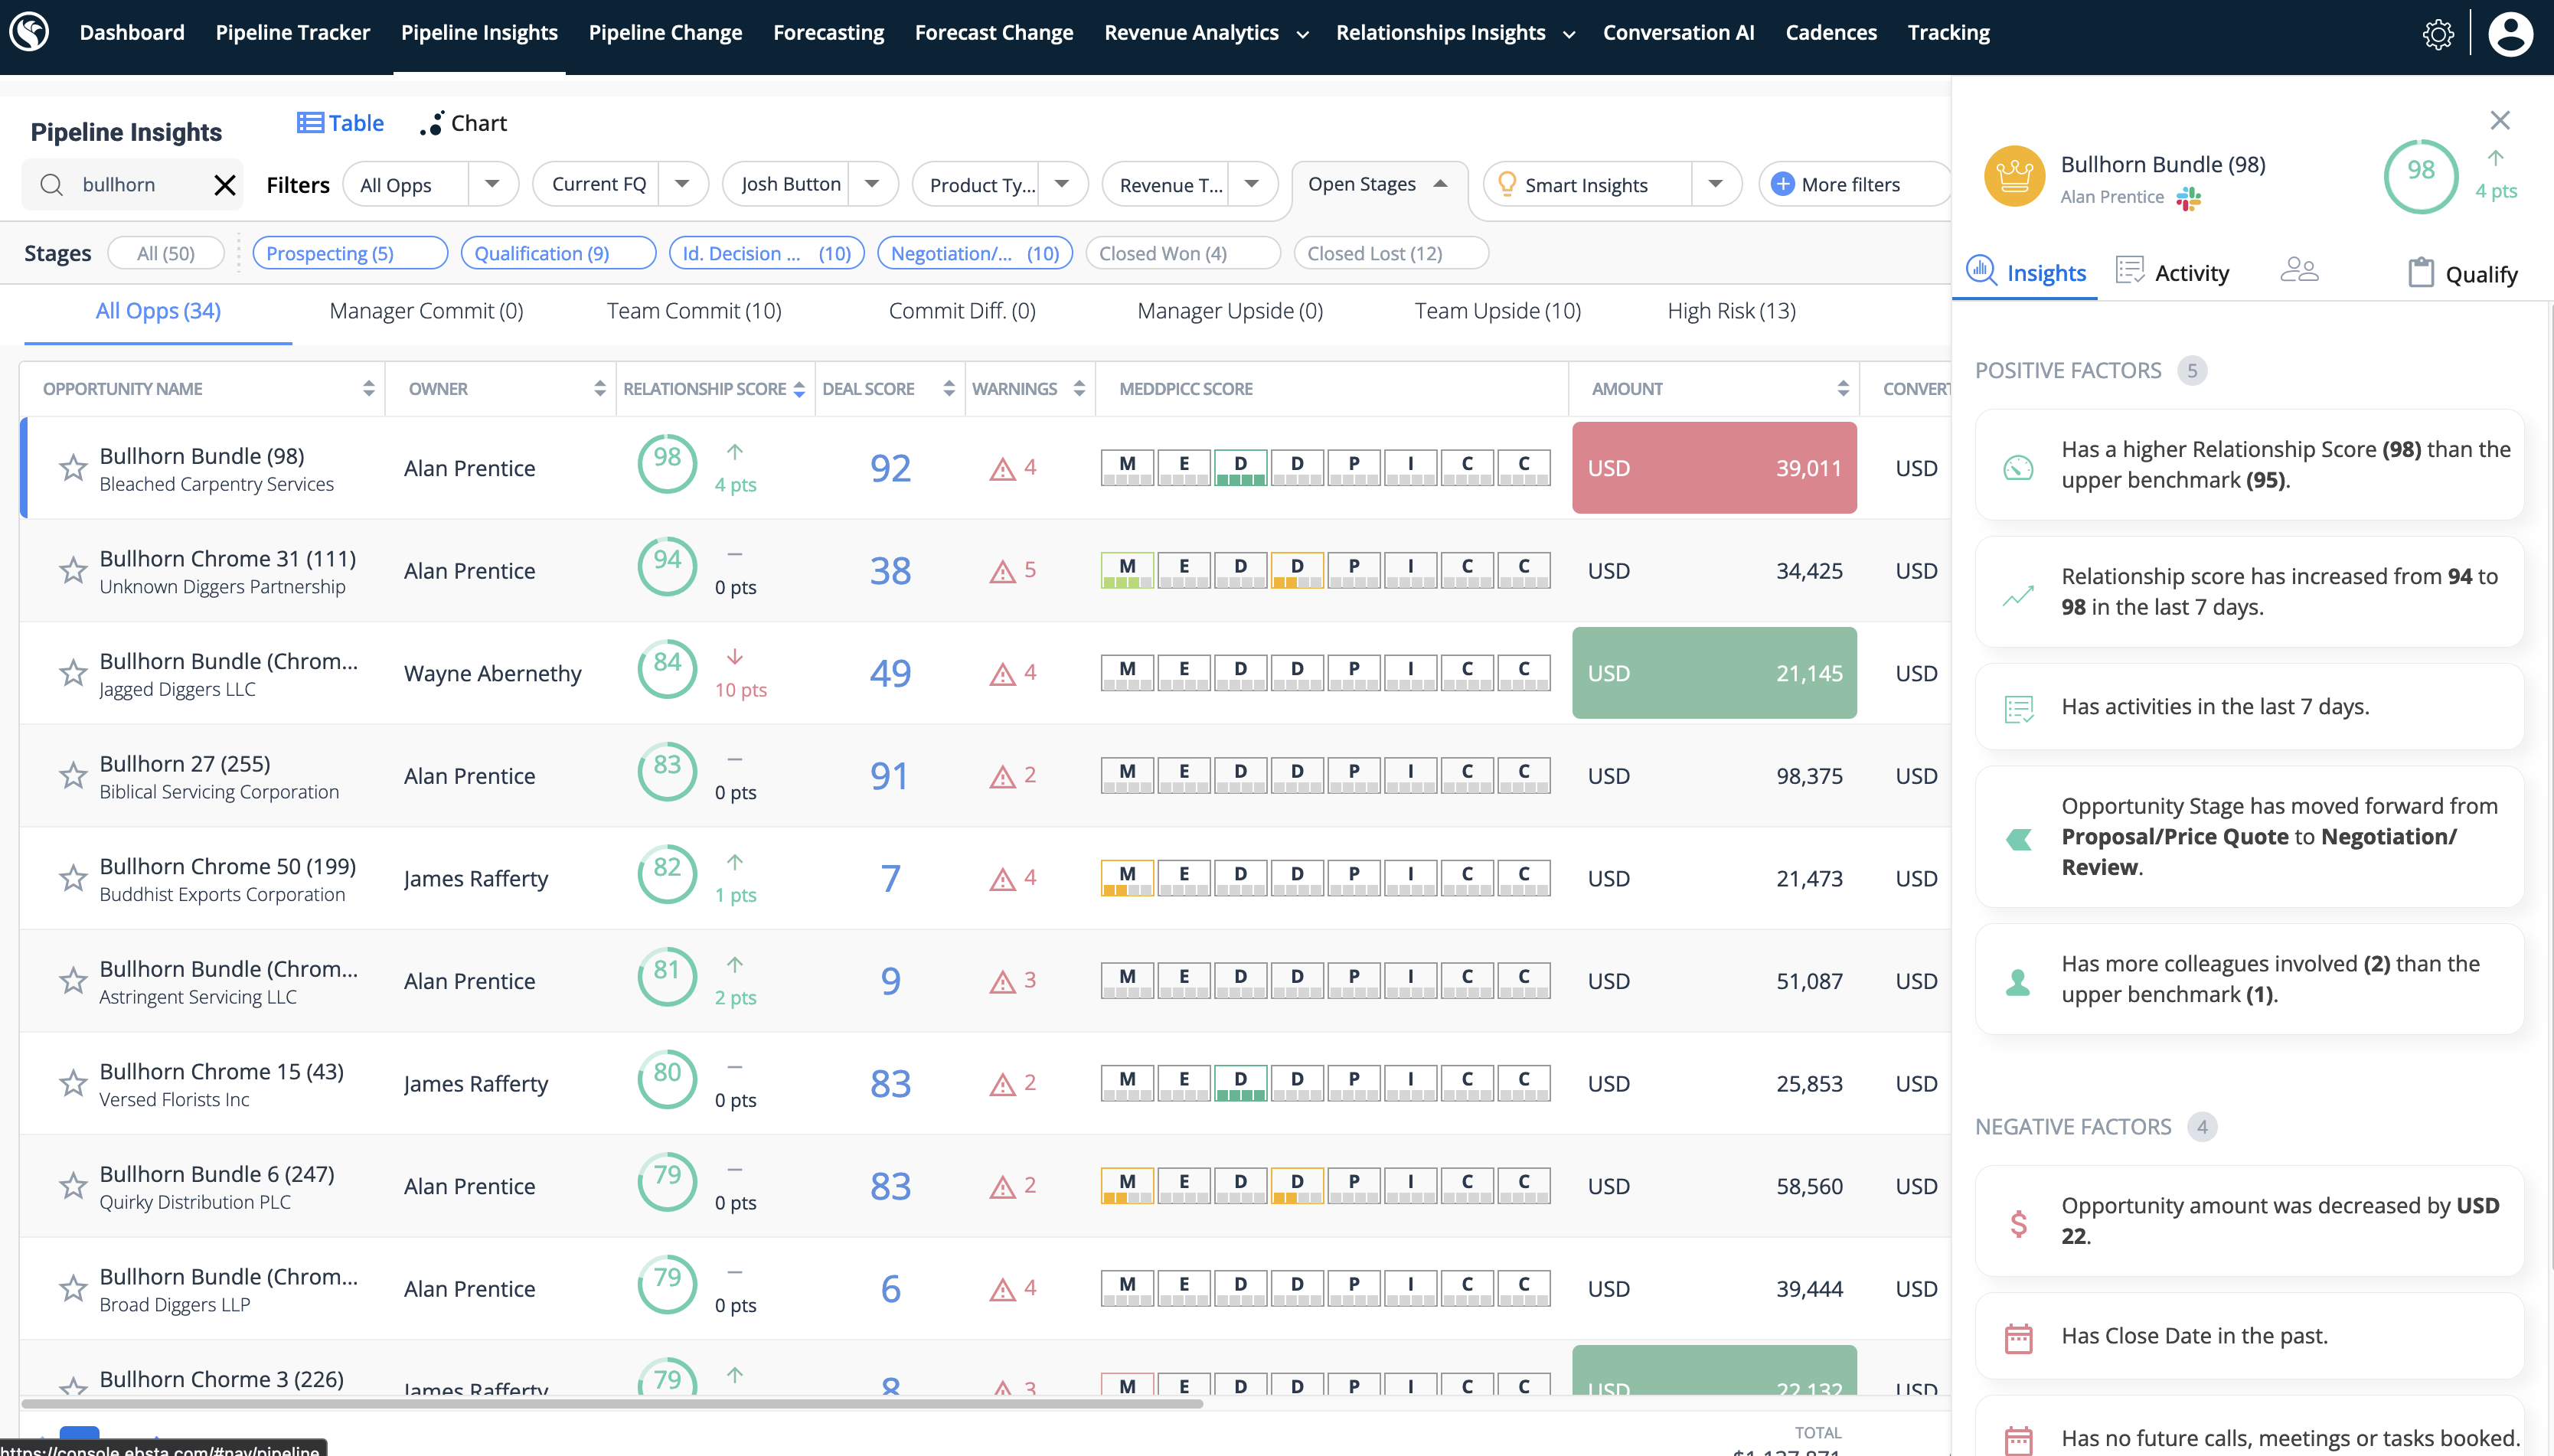Open the Forecasting page

[x=828, y=33]
